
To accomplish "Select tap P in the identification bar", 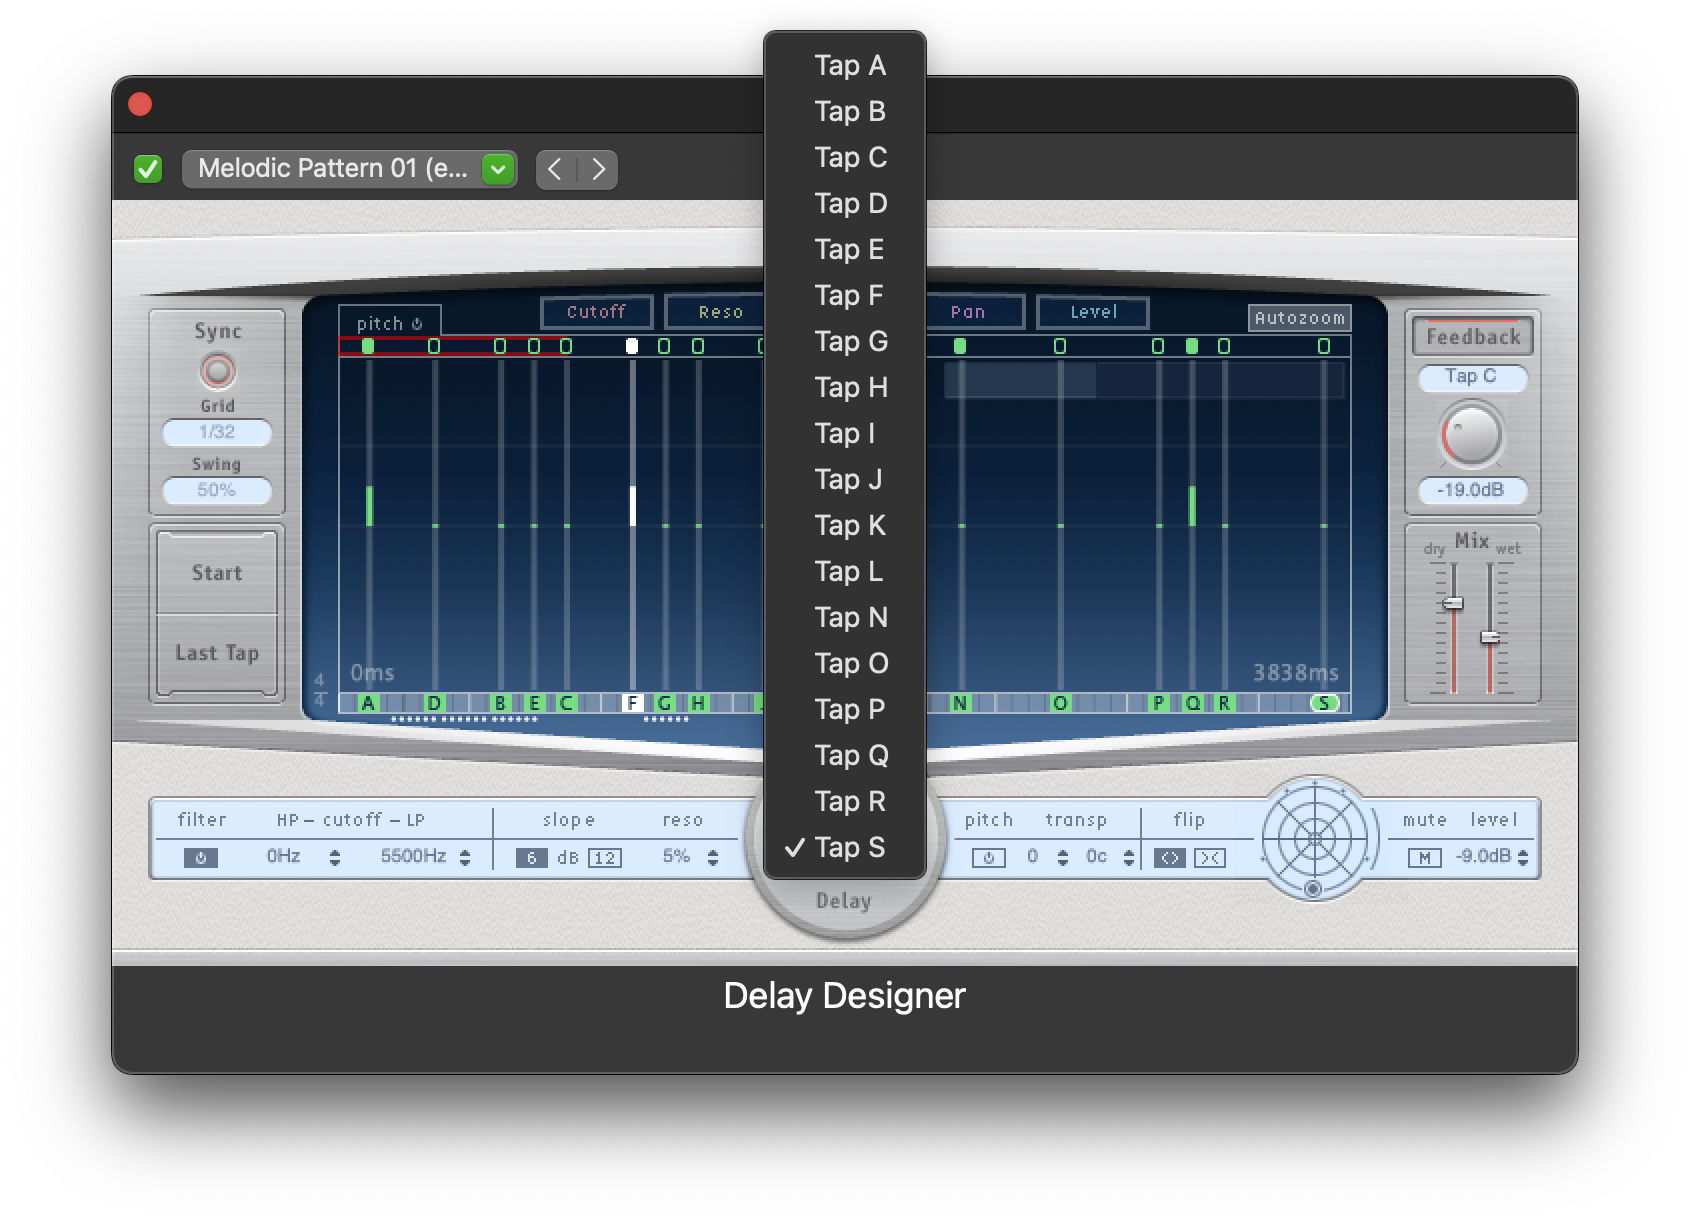I will 1158,703.
